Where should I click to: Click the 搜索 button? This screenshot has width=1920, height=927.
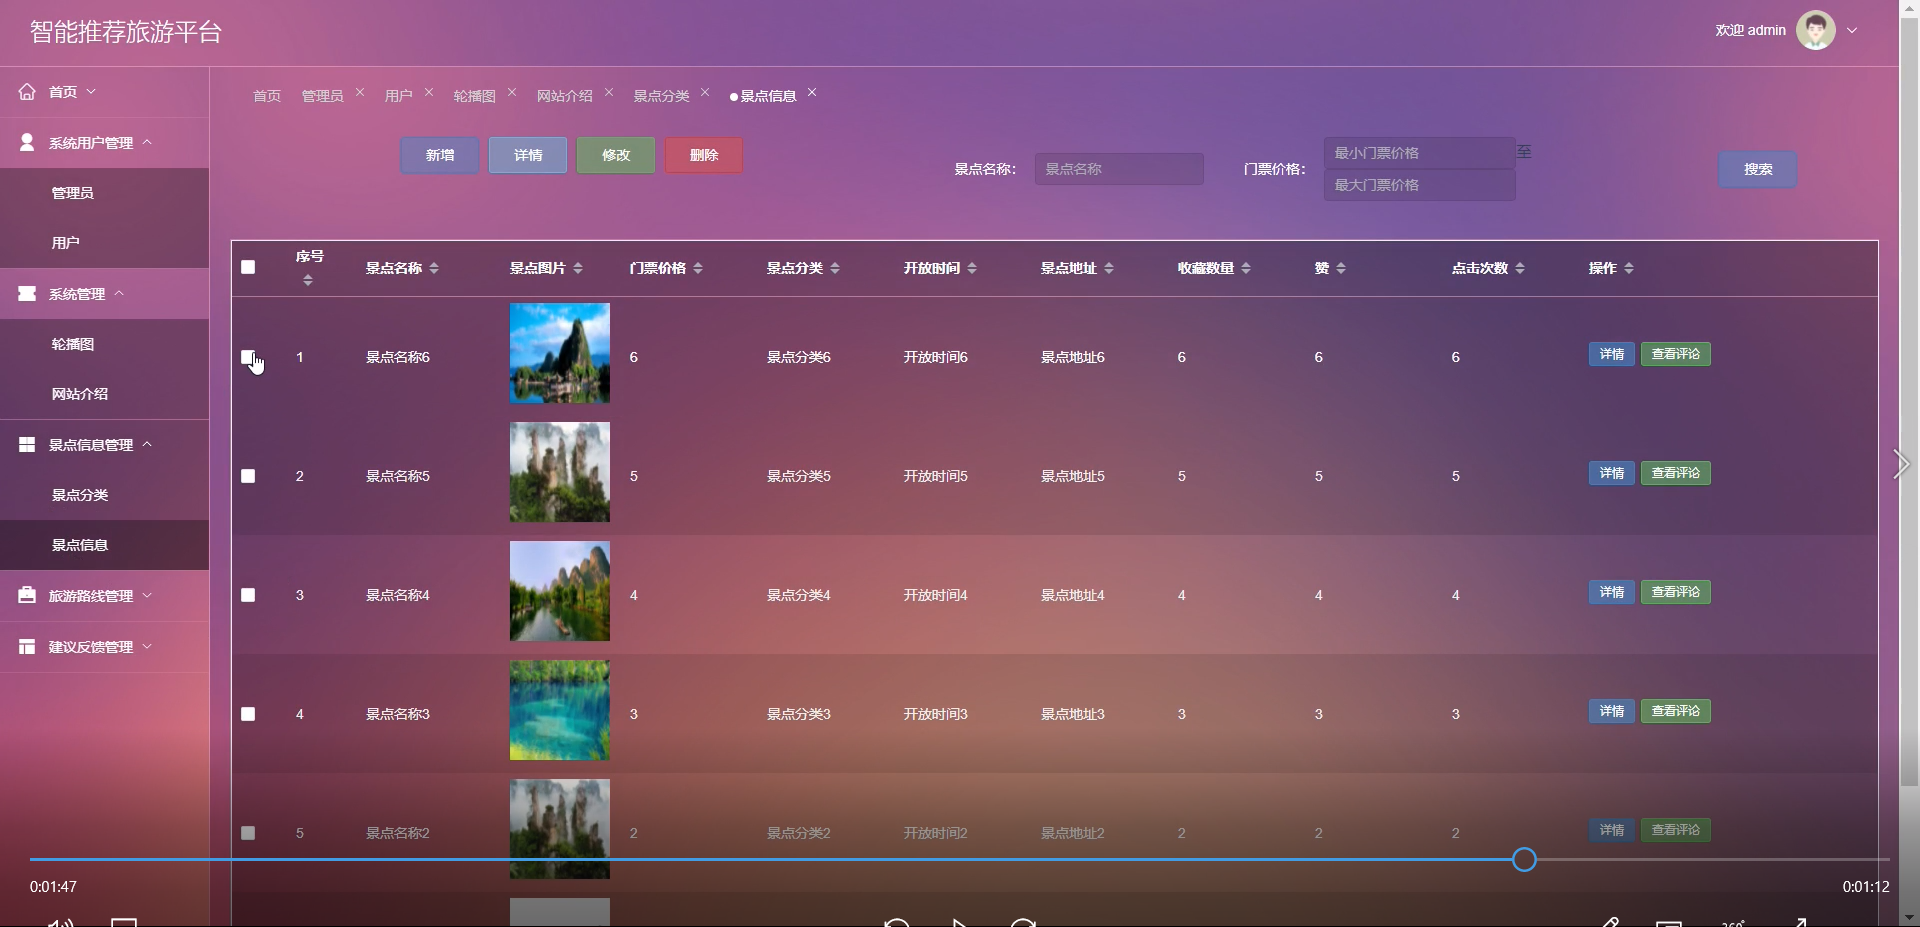(x=1758, y=169)
